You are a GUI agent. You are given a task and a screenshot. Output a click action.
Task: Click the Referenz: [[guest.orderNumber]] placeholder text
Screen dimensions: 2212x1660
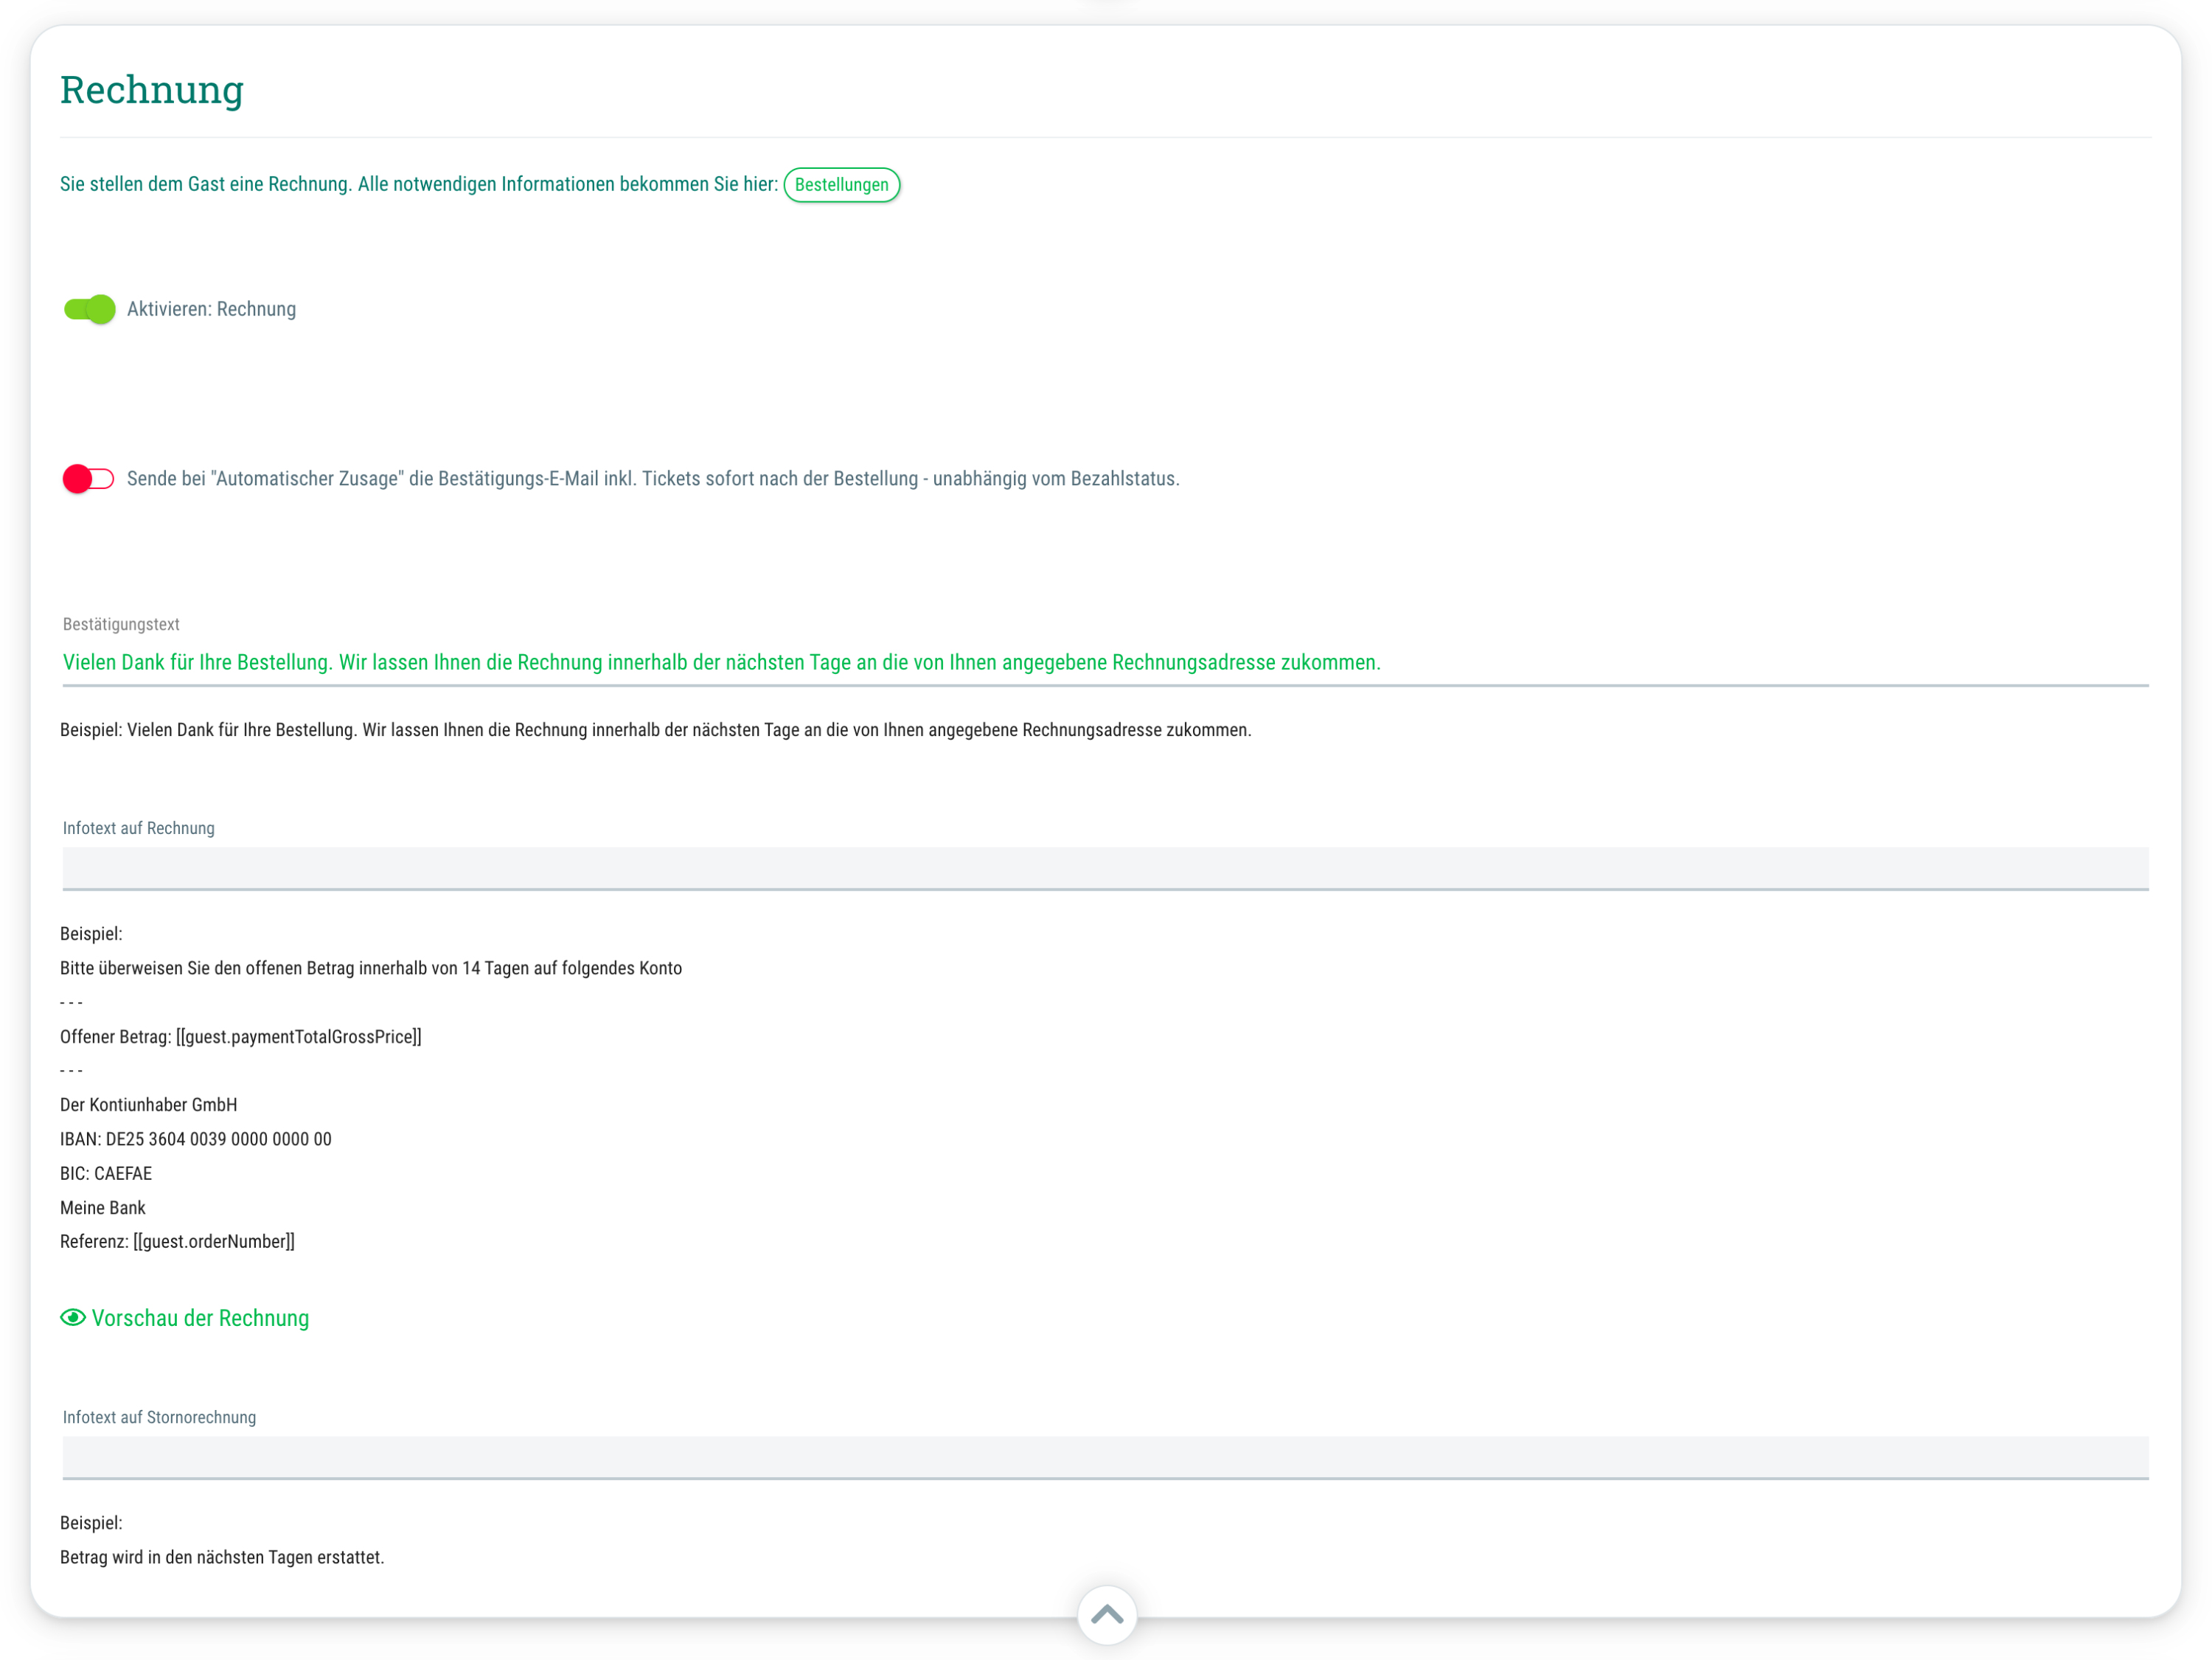[x=177, y=1241]
